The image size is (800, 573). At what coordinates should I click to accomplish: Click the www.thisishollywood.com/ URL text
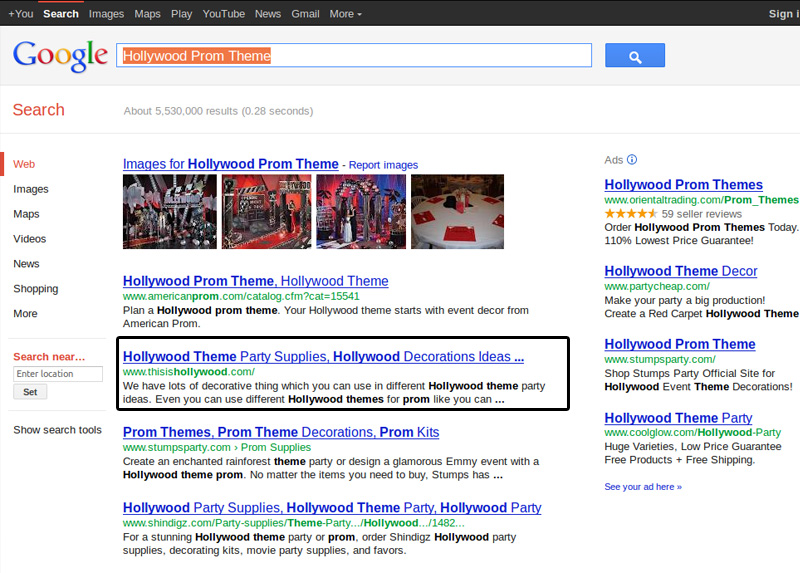pos(189,372)
